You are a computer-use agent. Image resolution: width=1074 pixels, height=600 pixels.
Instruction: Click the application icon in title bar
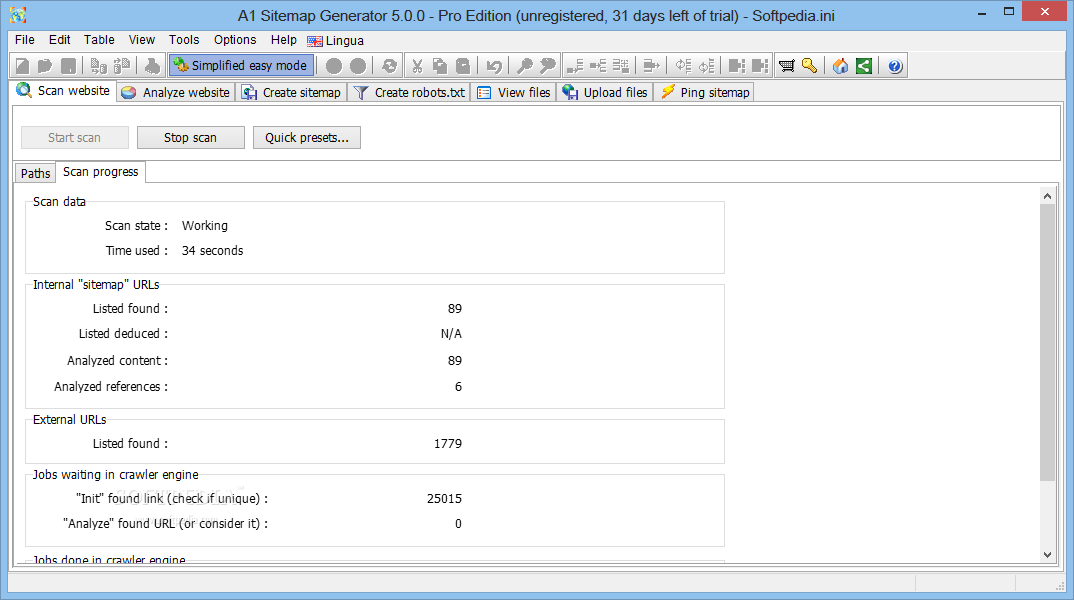click(x=18, y=14)
